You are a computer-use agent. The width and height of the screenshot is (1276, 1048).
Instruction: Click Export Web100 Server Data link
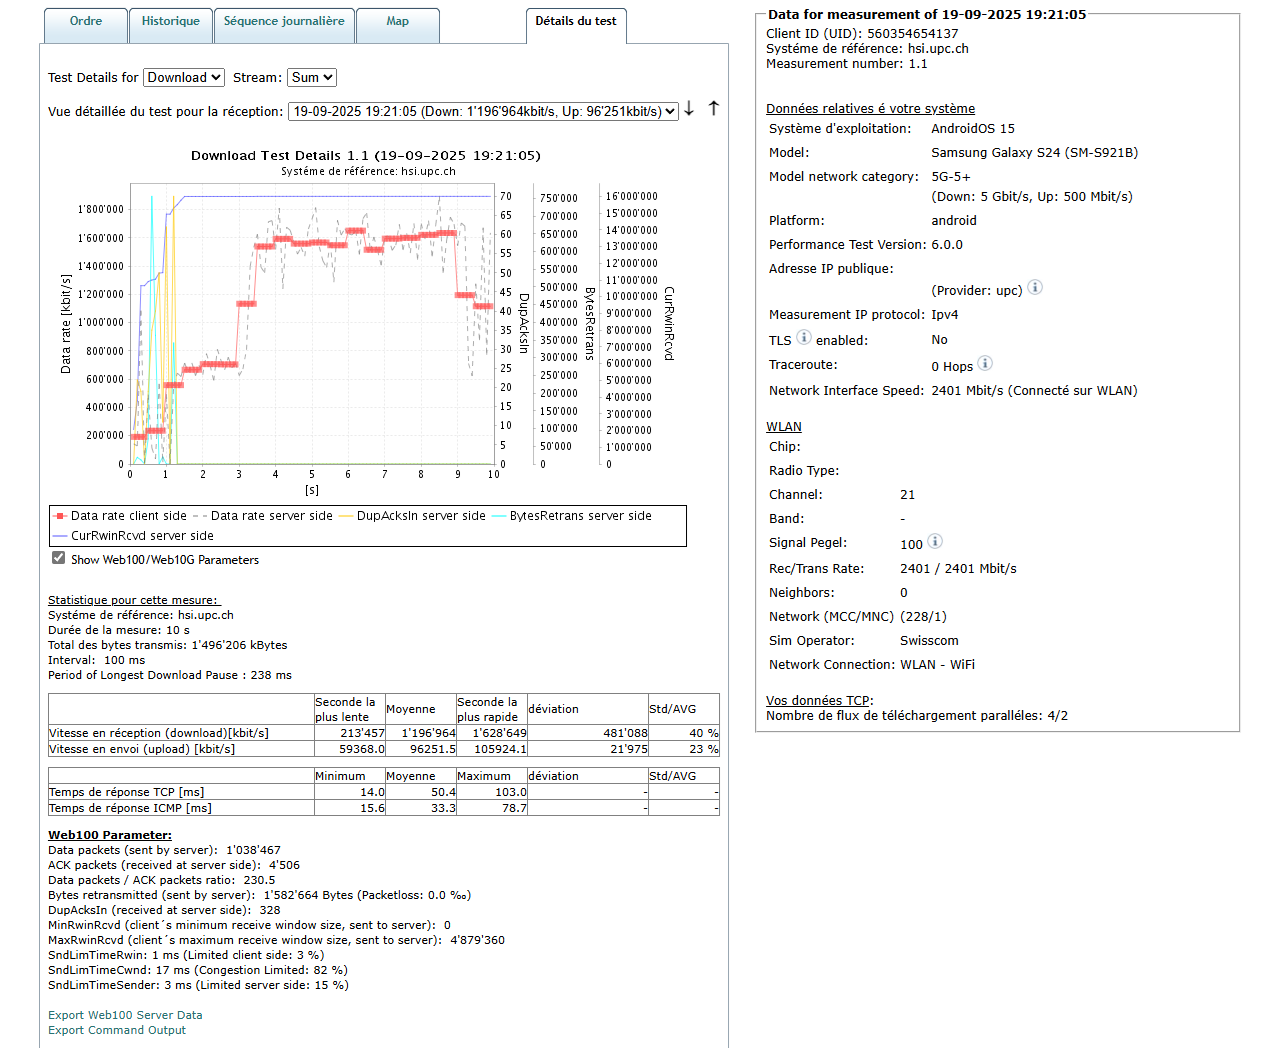pos(125,1015)
